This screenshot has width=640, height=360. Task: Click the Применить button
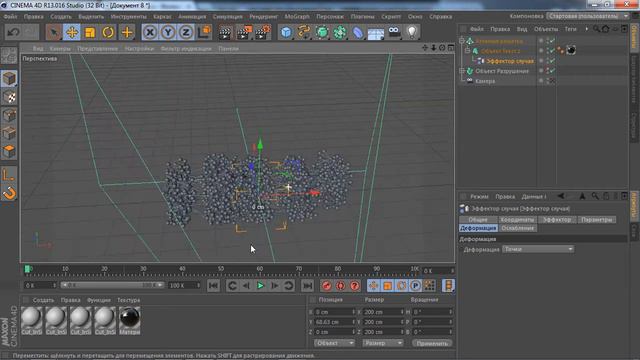click(x=432, y=343)
